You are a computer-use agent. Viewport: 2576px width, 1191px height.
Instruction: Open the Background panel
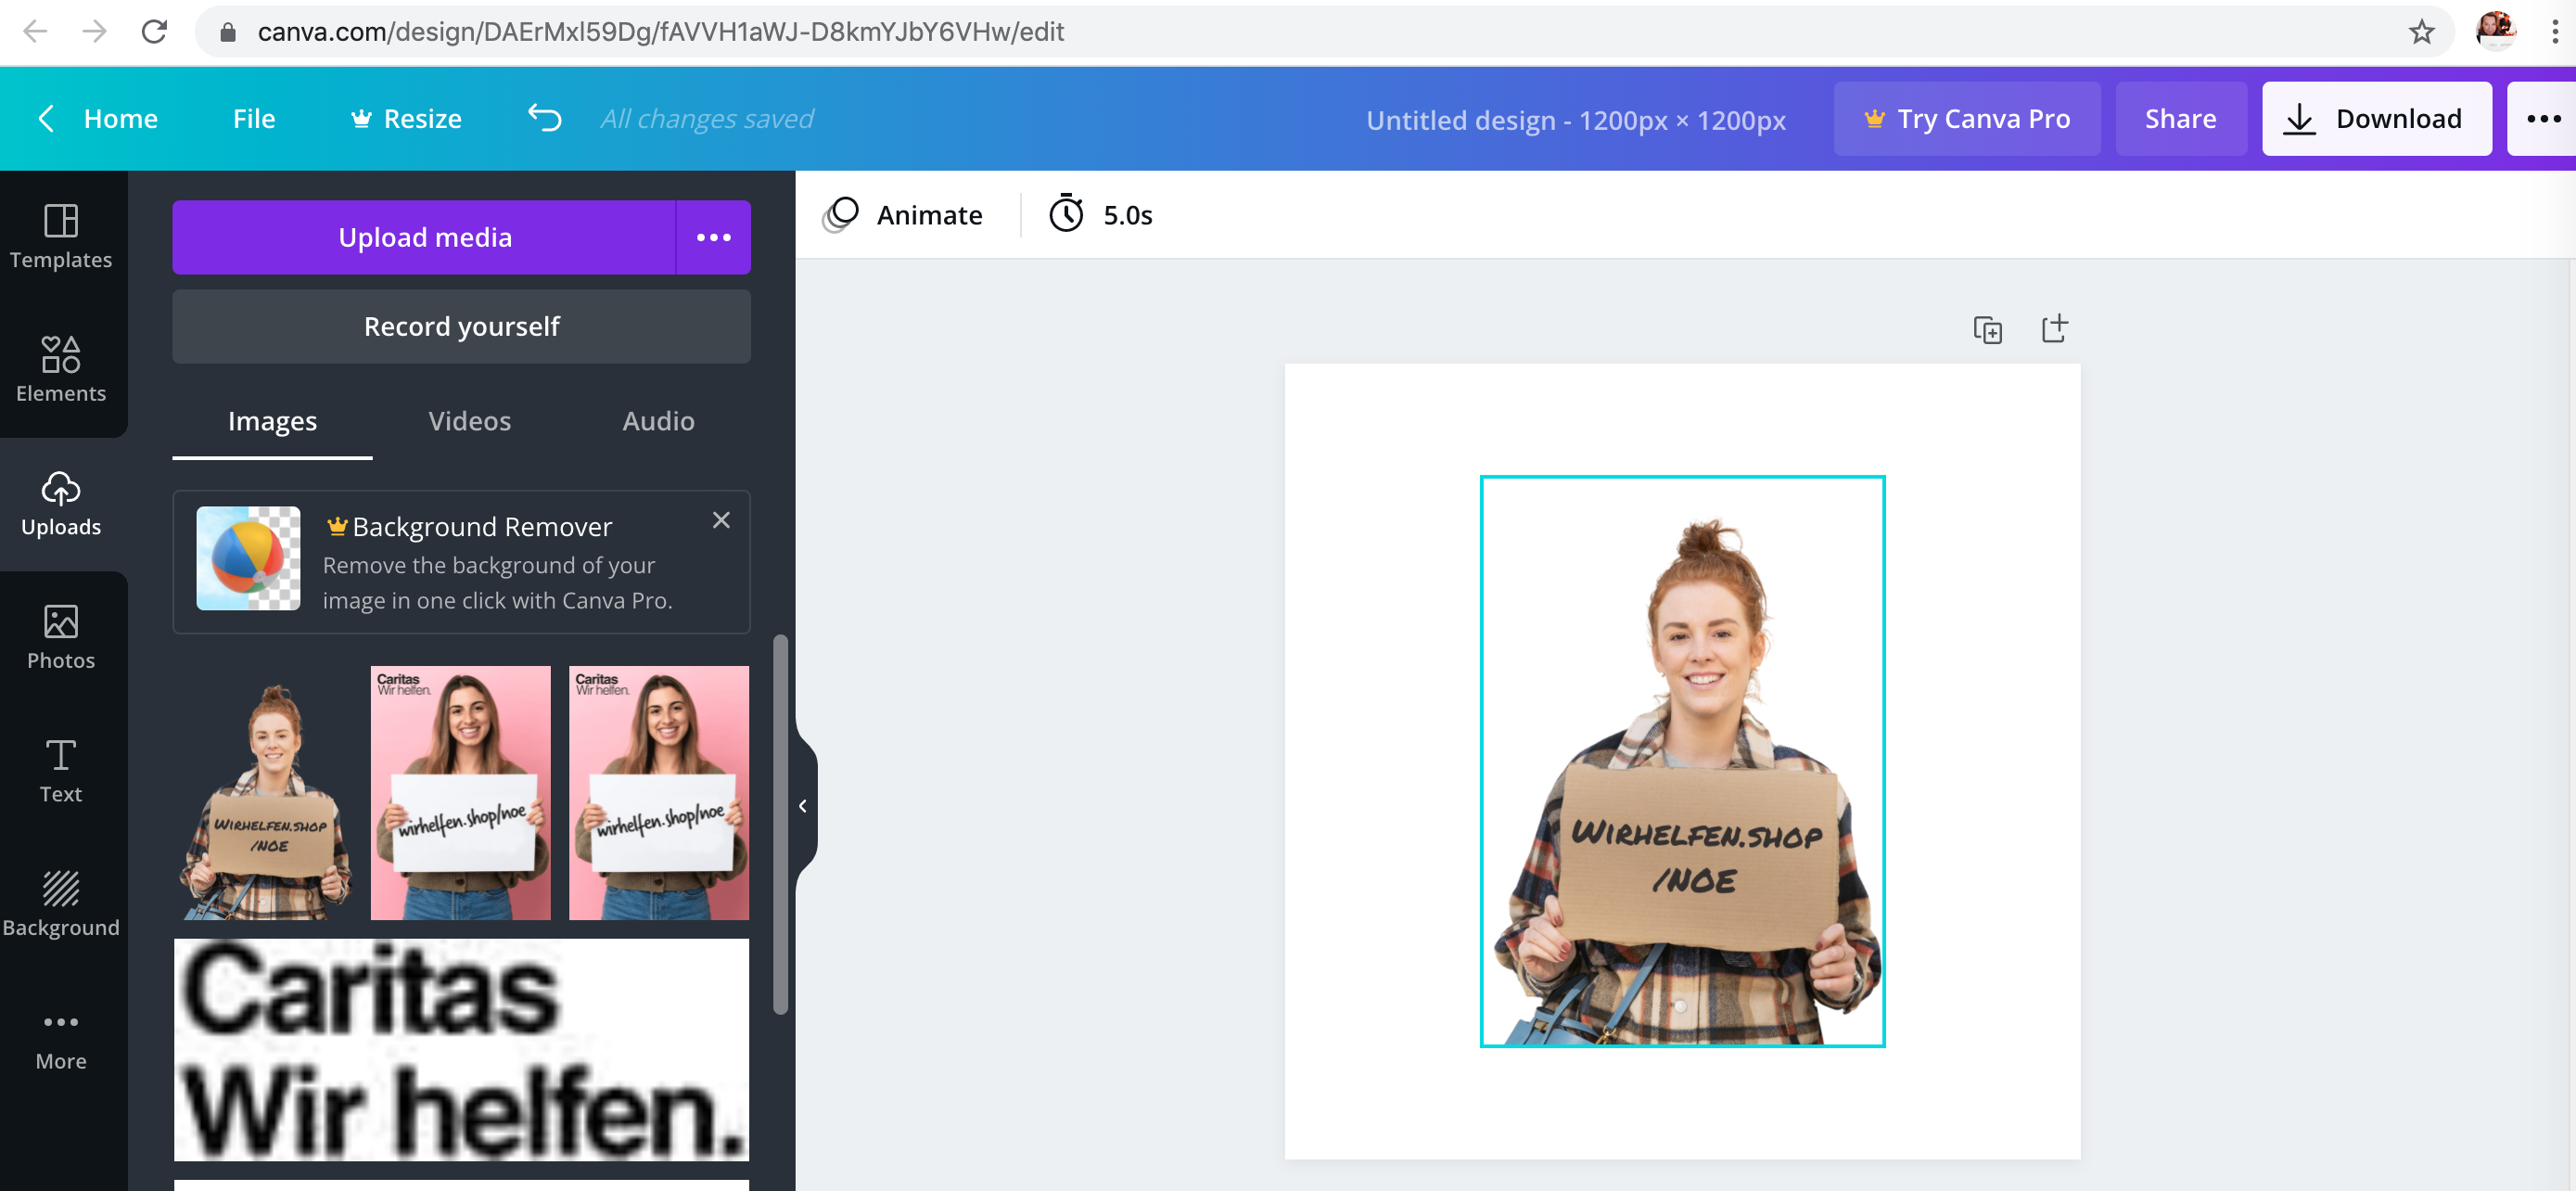click(61, 903)
